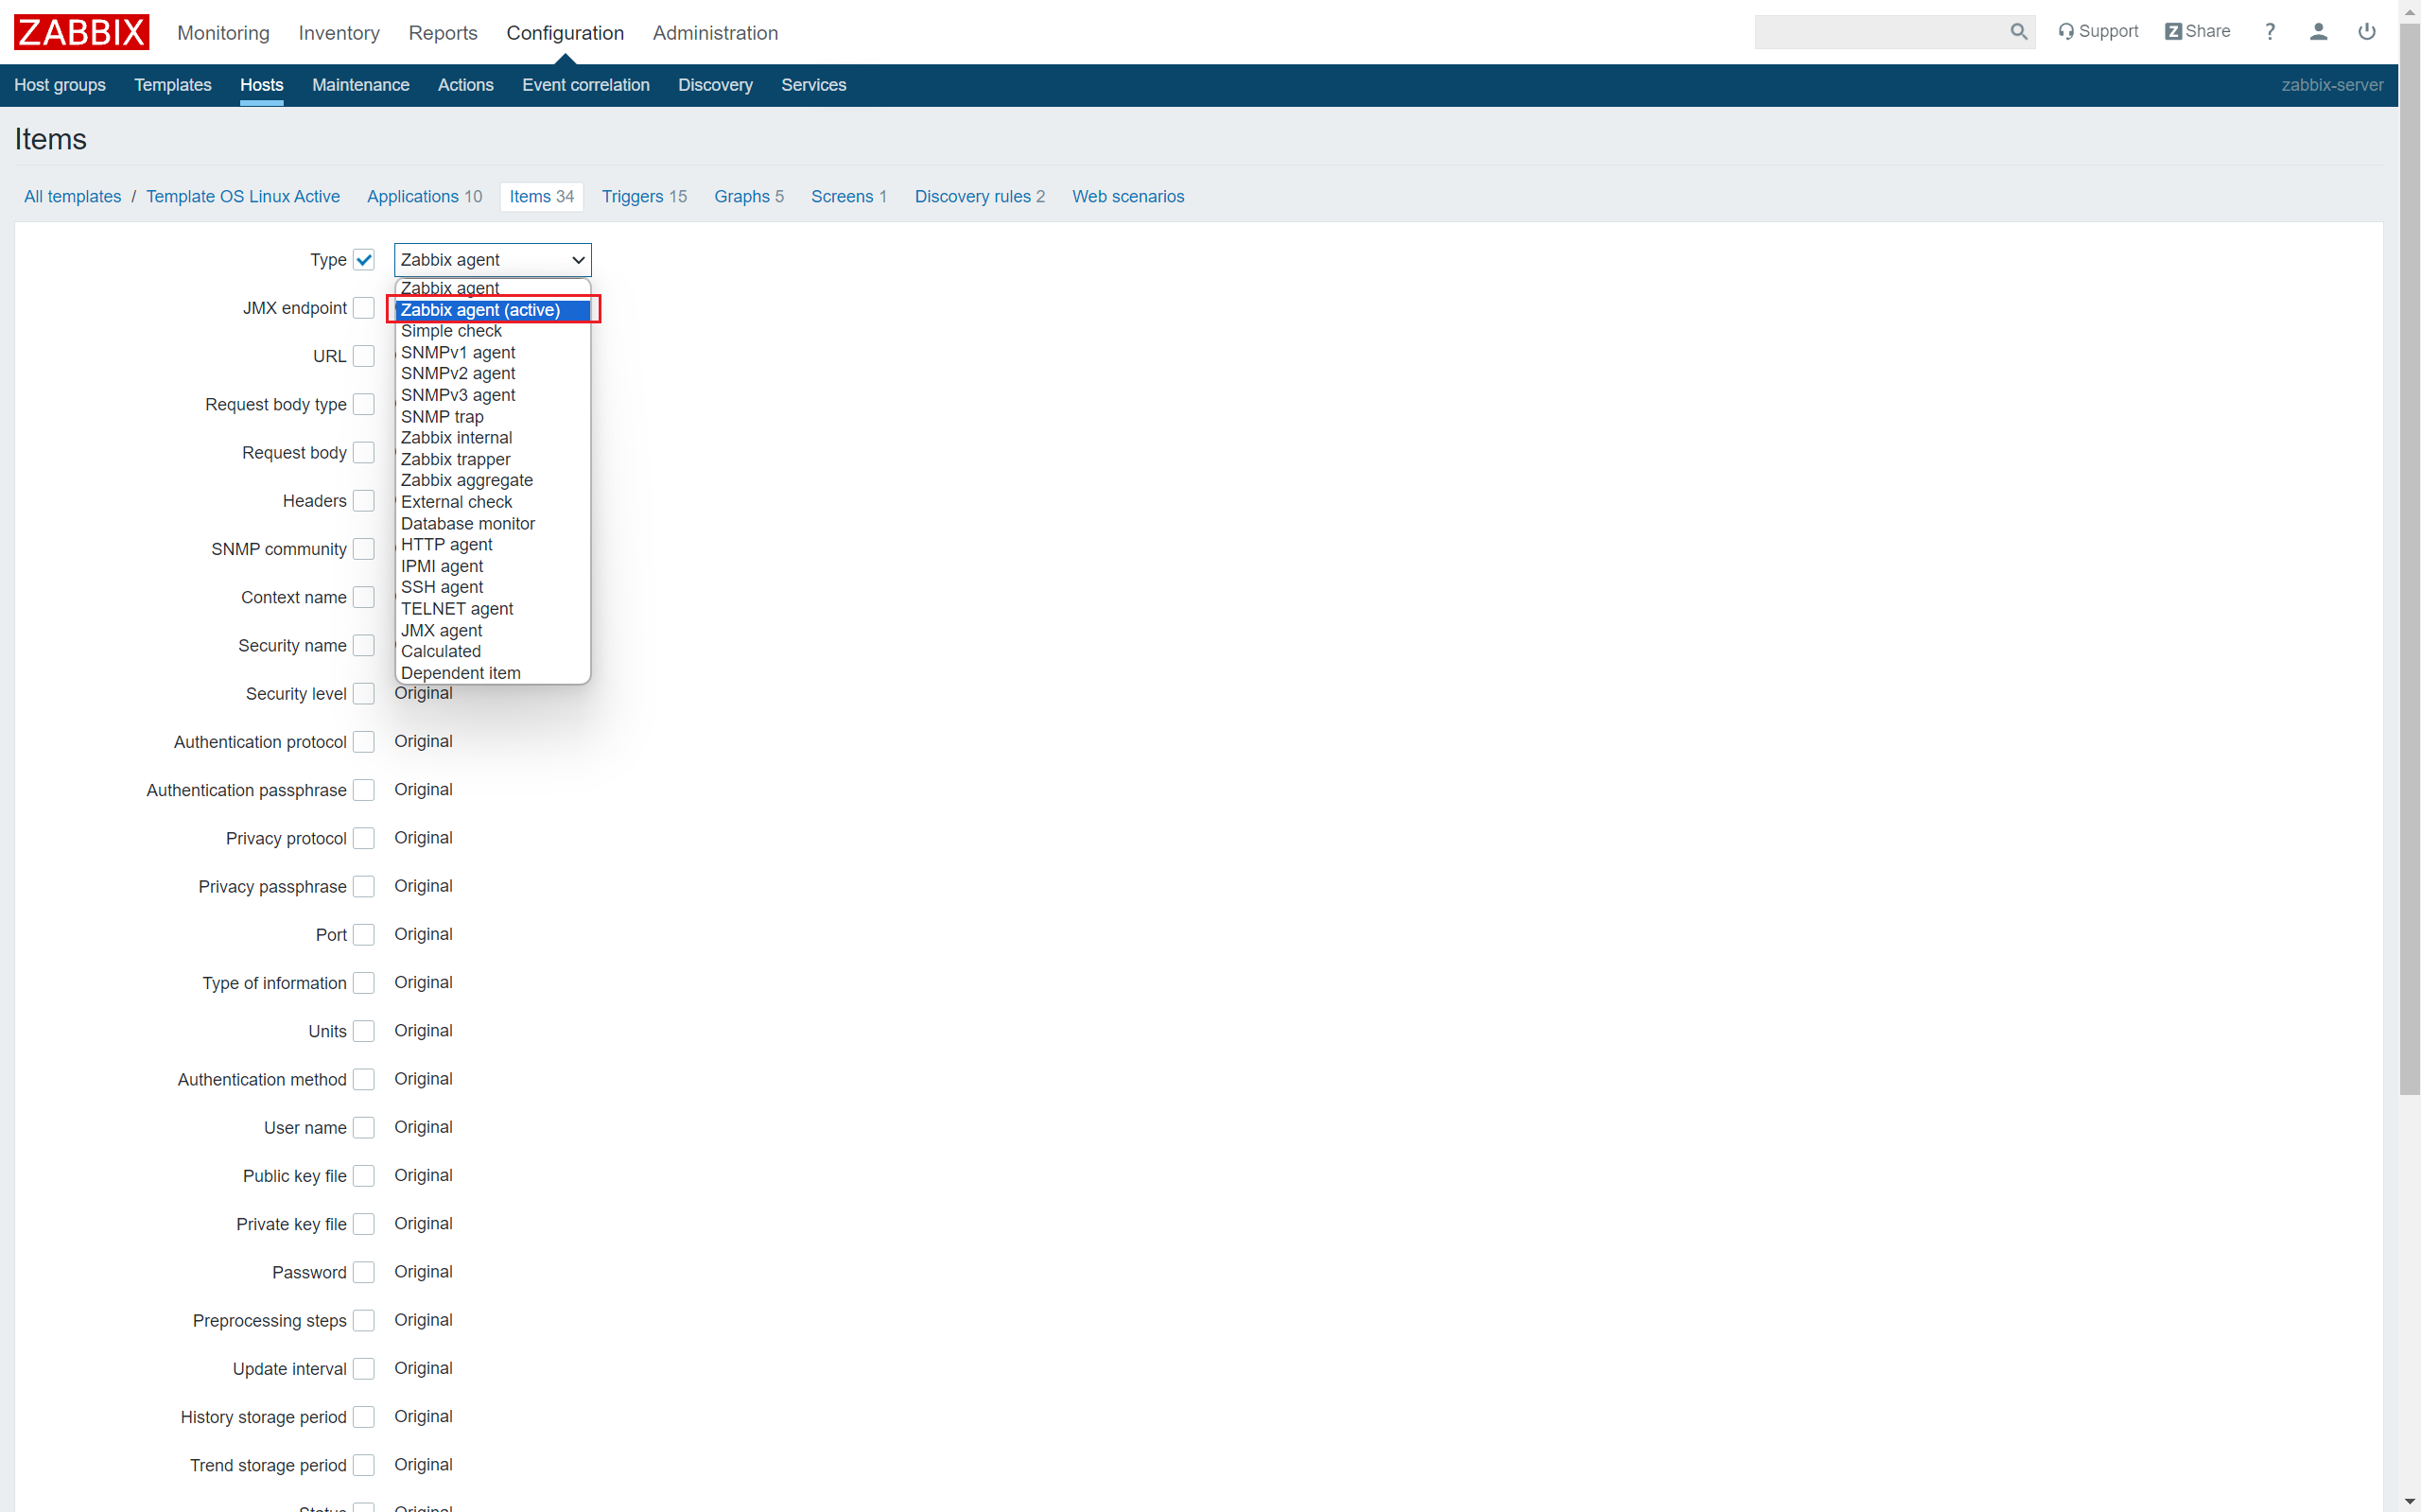Check the Request body type checkbox
The height and width of the screenshot is (1512, 2421).
coord(364,404)
